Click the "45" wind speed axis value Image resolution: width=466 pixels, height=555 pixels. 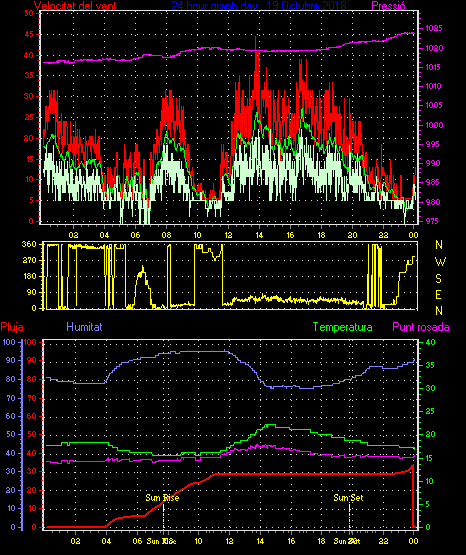click(29, 34)
